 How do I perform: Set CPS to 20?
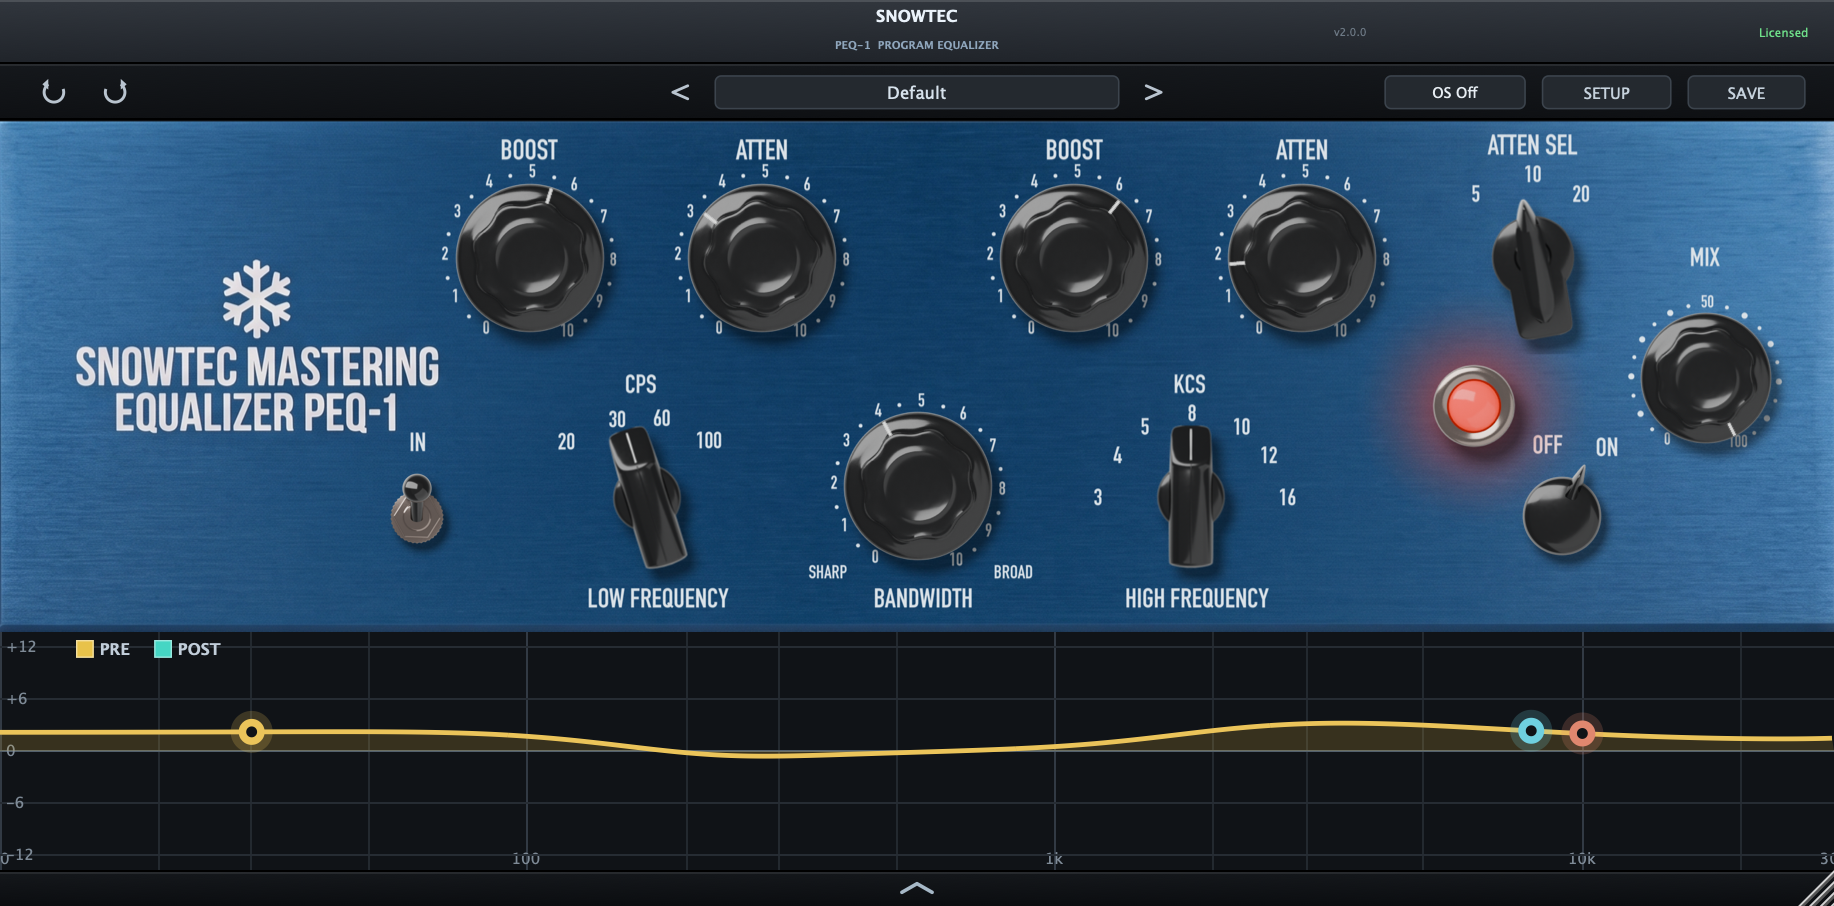click(x=566, y=441)
